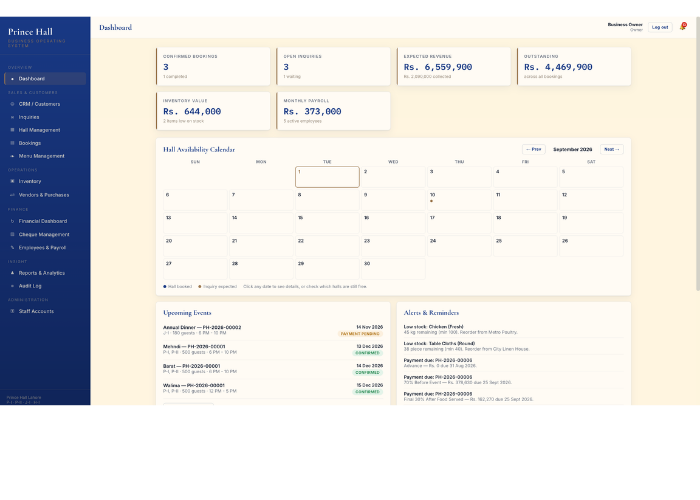Open the notifications bell icon
The width and height of the screenshot is (700, 500).
click(x=683, y=27)
